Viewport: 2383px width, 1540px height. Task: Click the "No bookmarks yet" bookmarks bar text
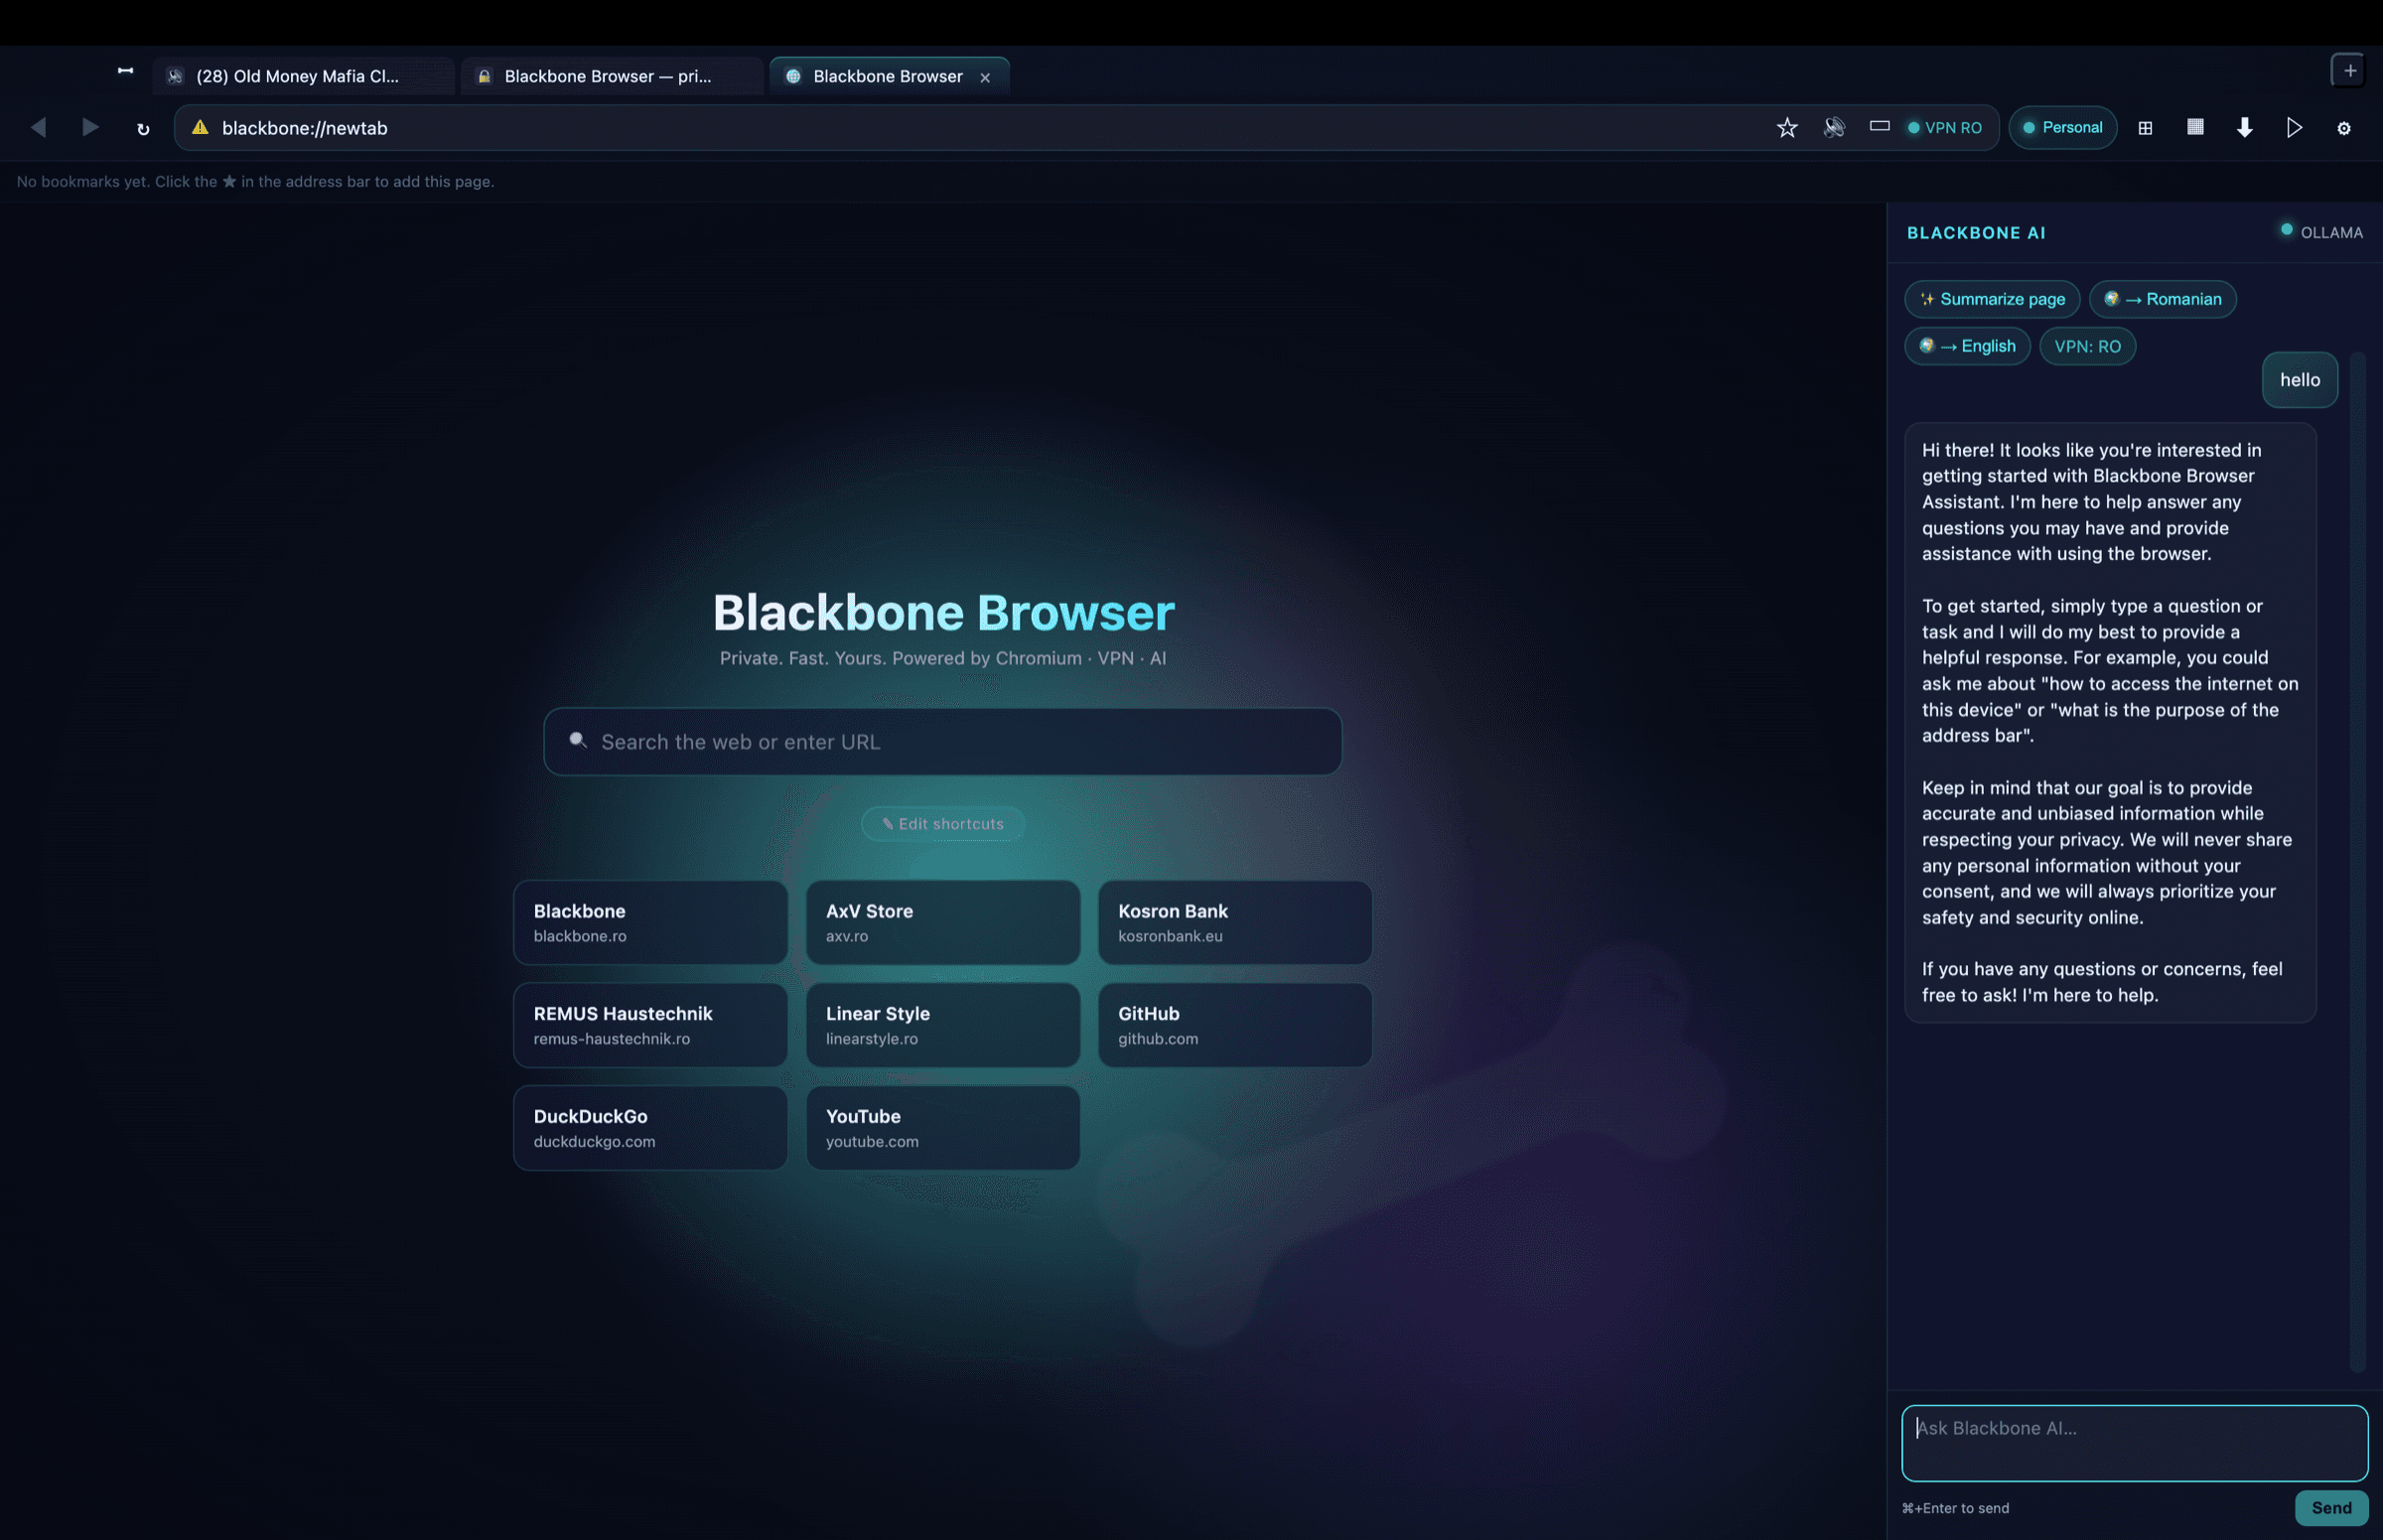tap(255, 182)
